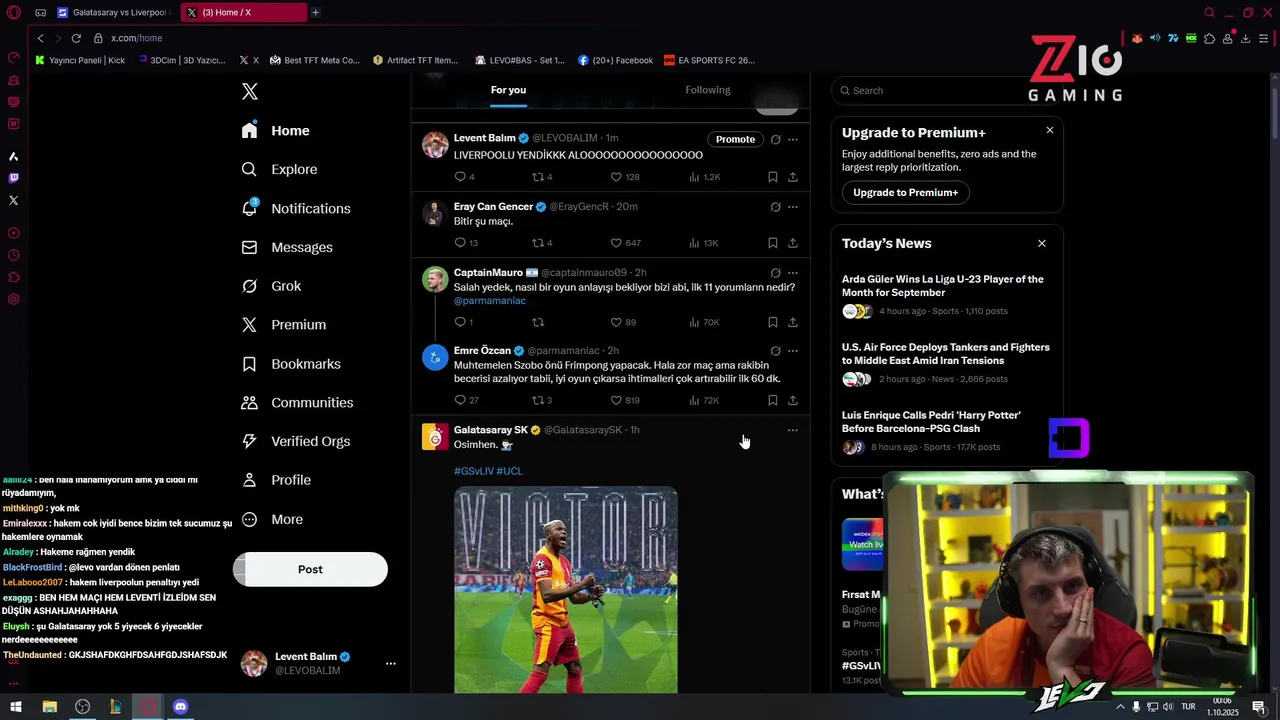Screen dimensions: 1280x720
Task: Bookmark Eray Can Gencer's post
Action: (773, 243)
